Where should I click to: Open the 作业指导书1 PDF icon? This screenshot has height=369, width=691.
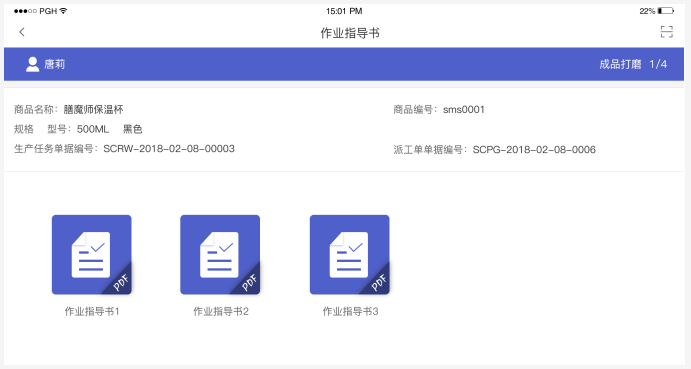click(92, 255)
